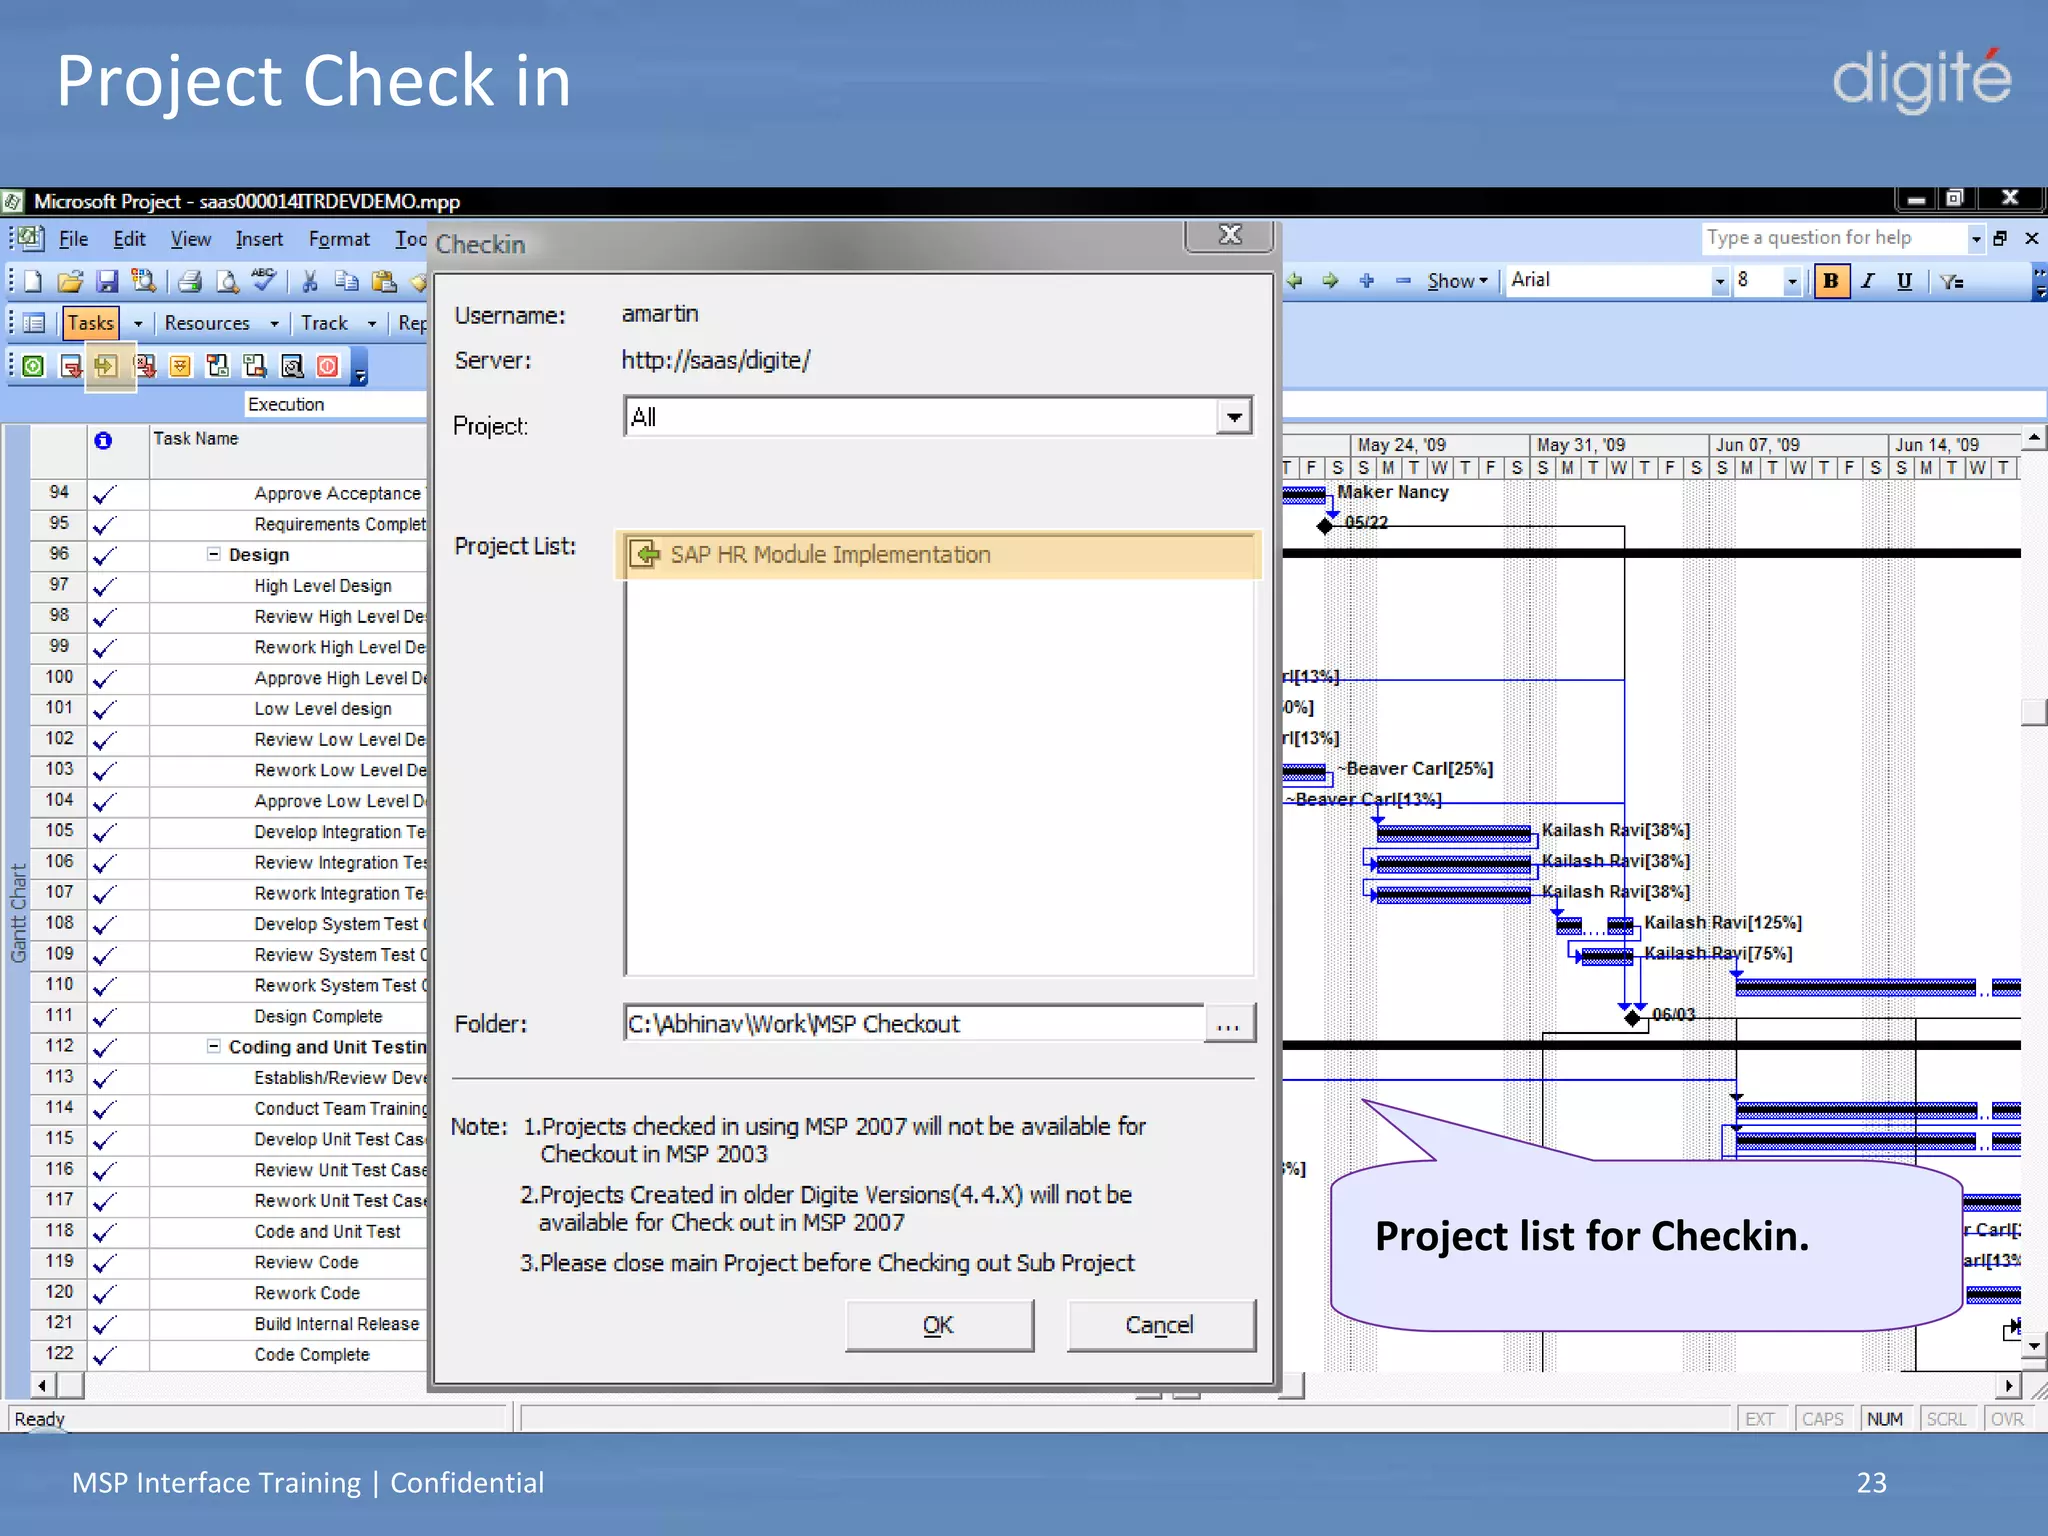Image resolution: width=2048 pixels, height=1536 pixels.
Task: Expand the Resources guide dropdown arrow
Action: point(273,323)
